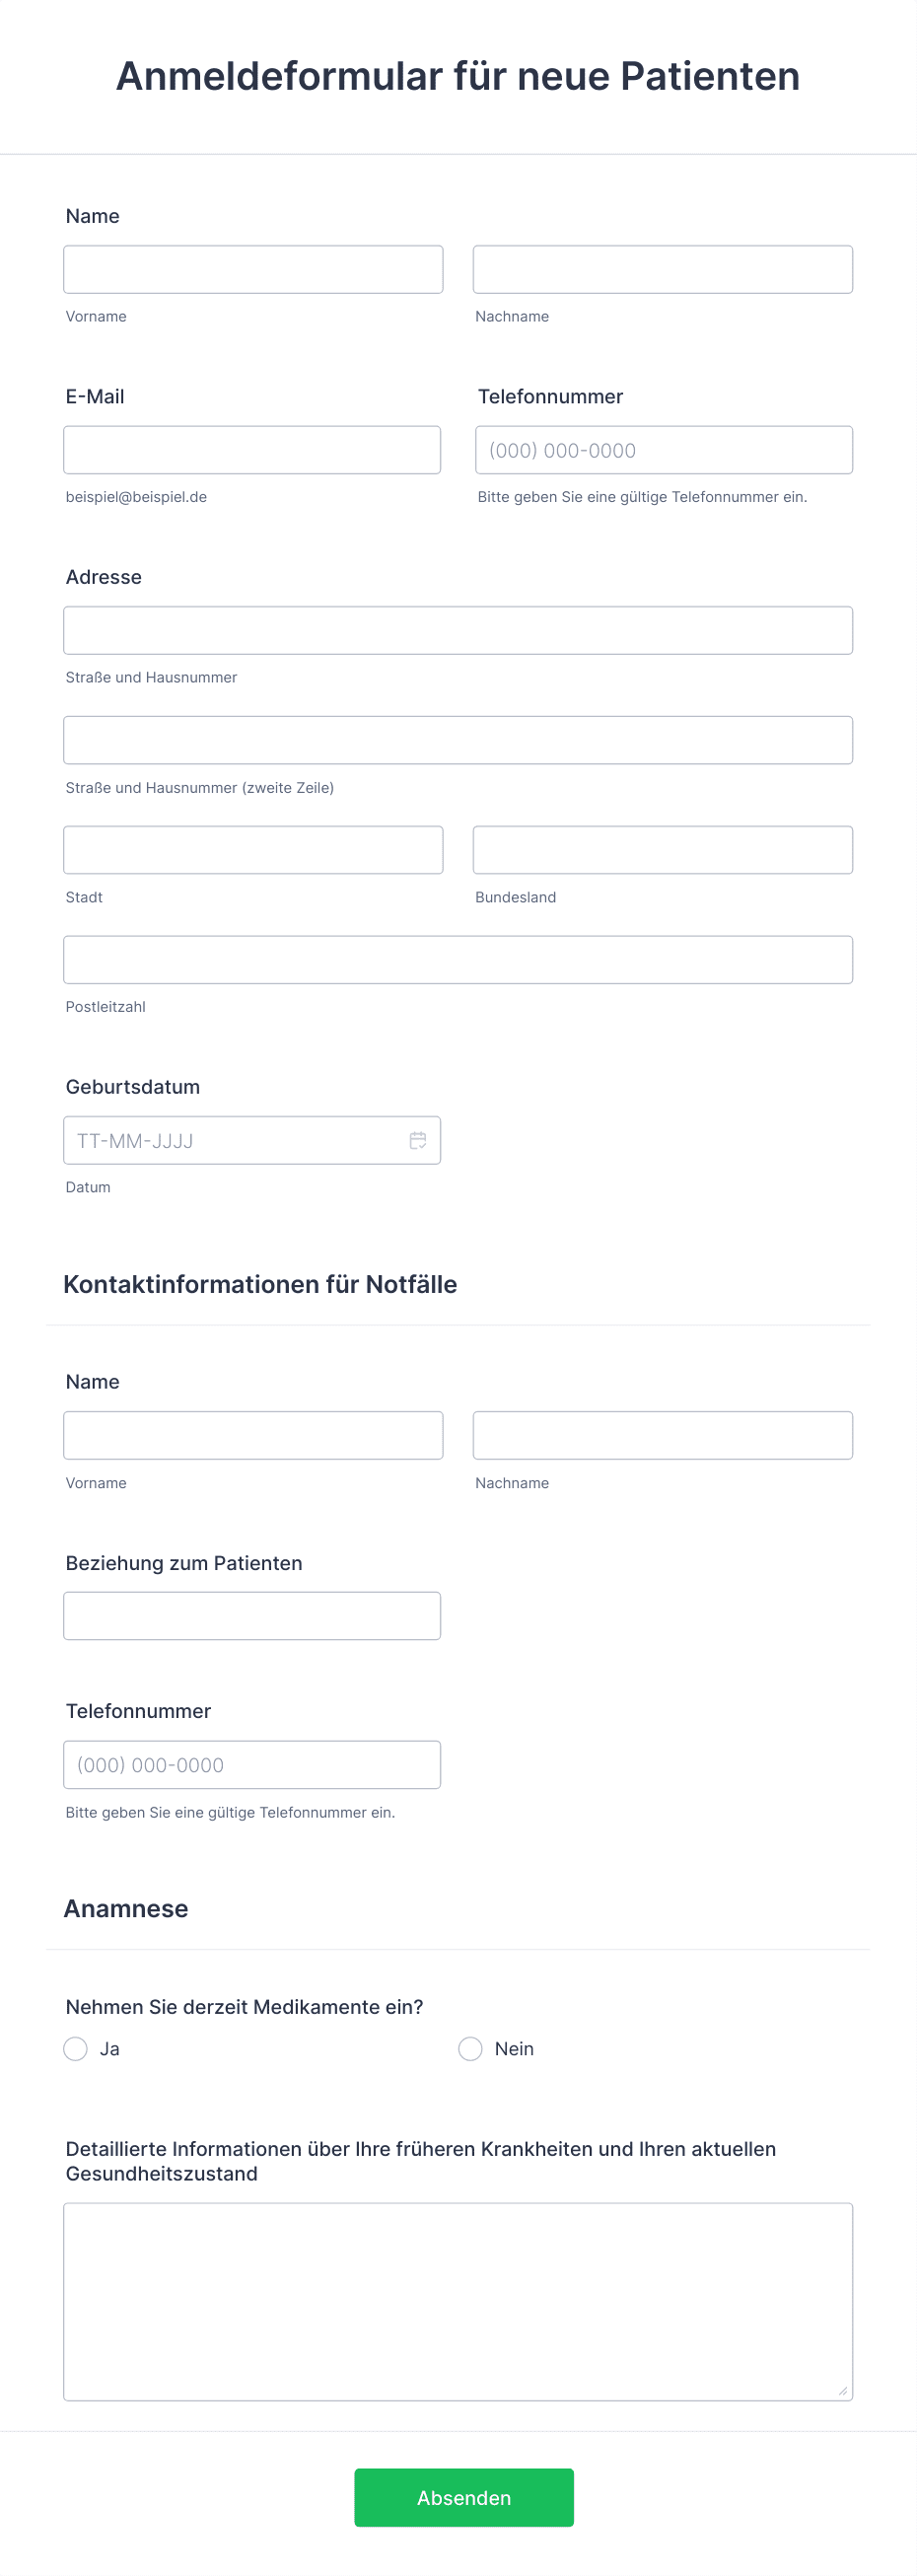Select the Nein radio button for Medikamente

[470, 2048]
